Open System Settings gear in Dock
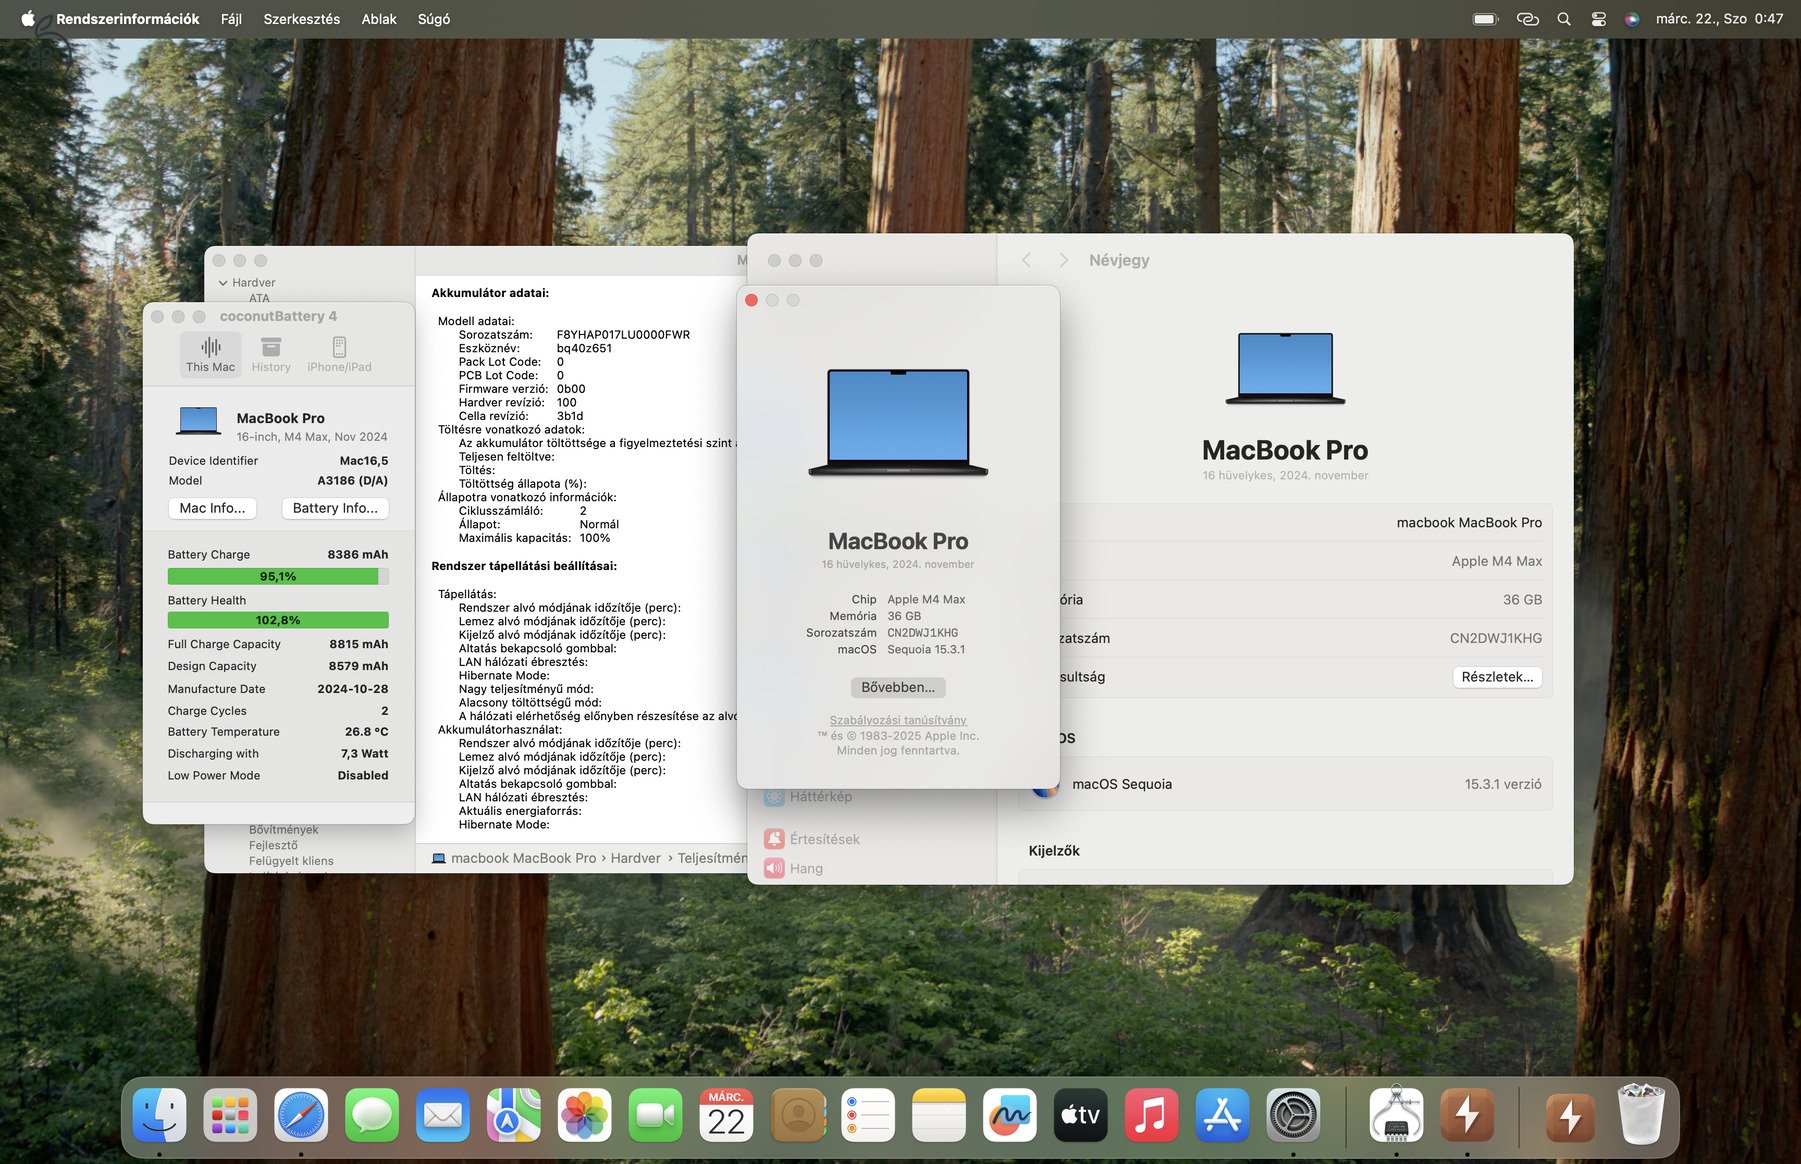The width and height of the screenshot is (1801, 1164). [1293, 1115]
